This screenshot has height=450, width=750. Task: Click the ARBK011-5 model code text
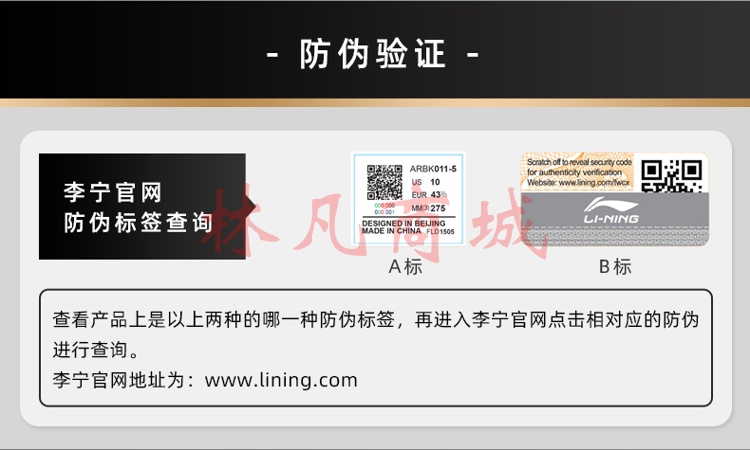[433, 169]
